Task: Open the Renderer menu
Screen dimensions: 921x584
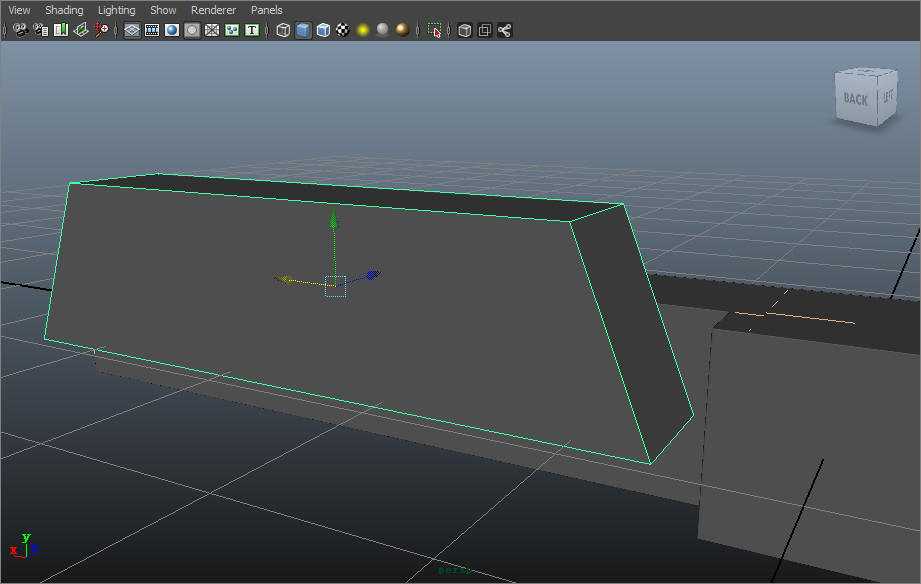Action: (213, 10)
